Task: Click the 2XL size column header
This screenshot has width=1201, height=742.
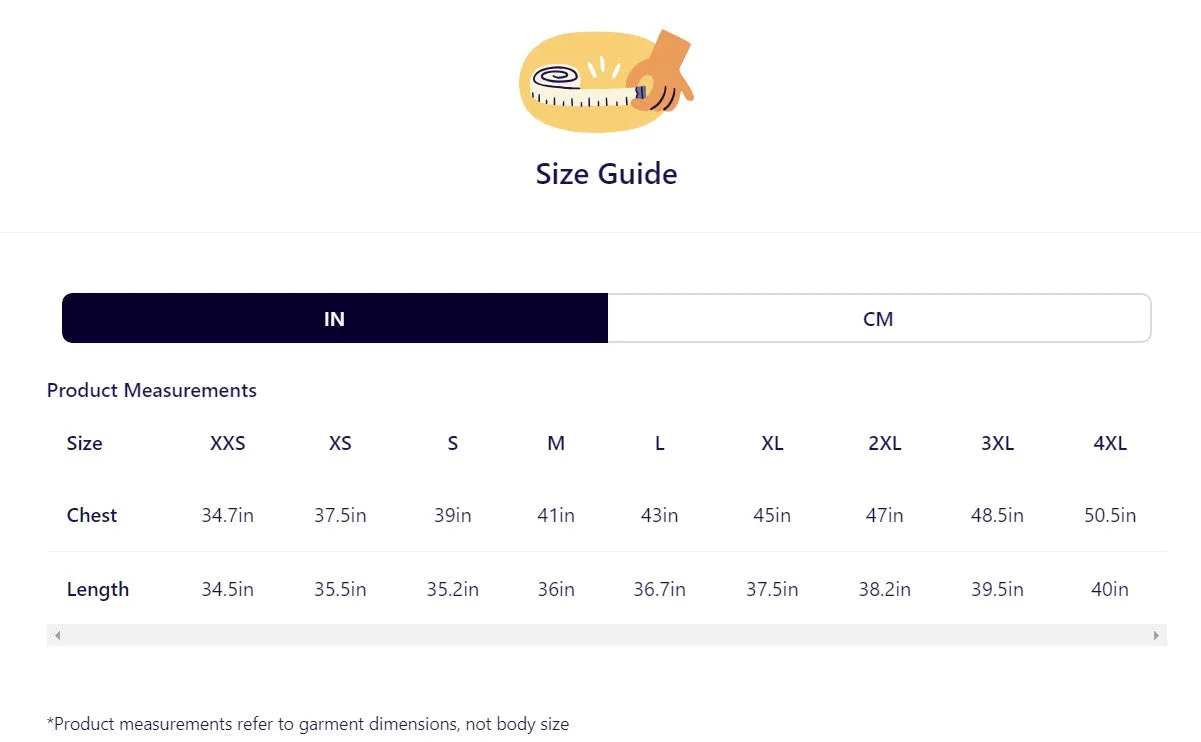Action: [885, 443]
